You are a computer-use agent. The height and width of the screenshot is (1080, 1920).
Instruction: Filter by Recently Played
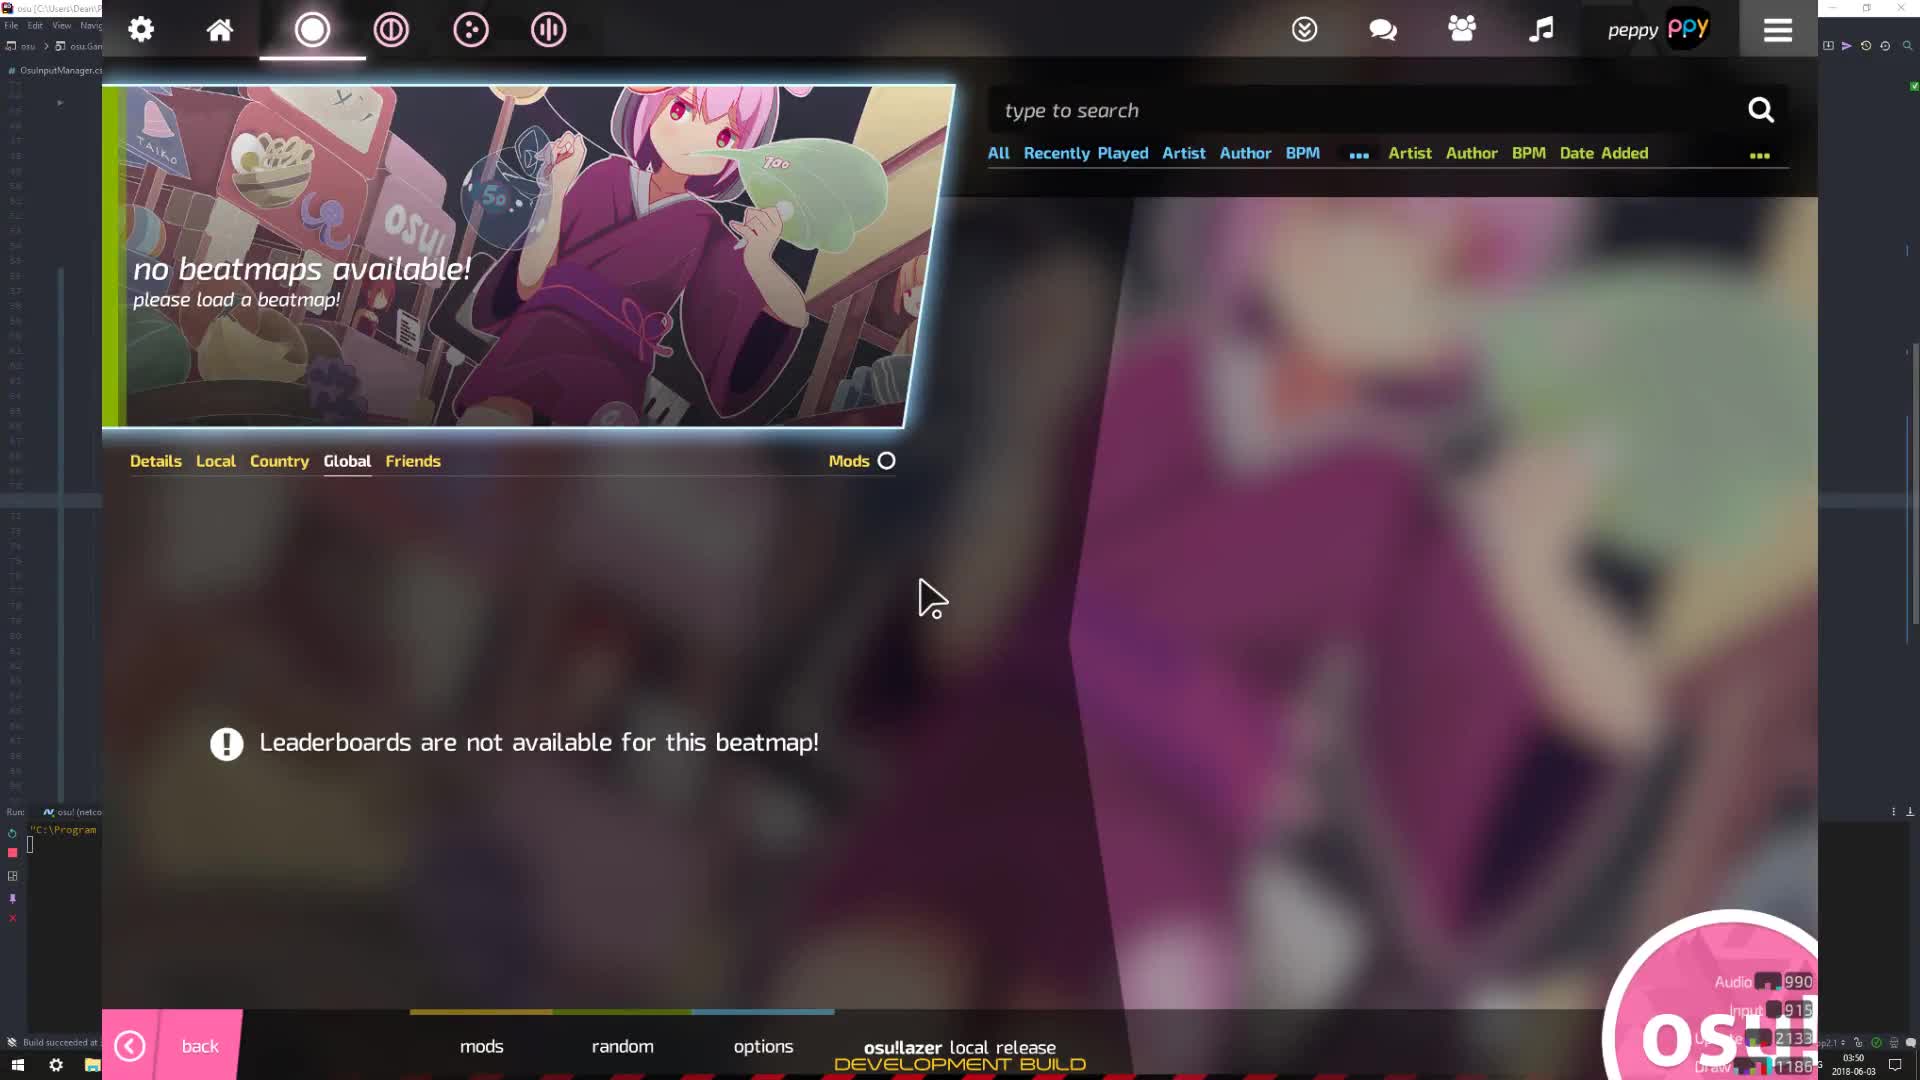[1086, 153]
